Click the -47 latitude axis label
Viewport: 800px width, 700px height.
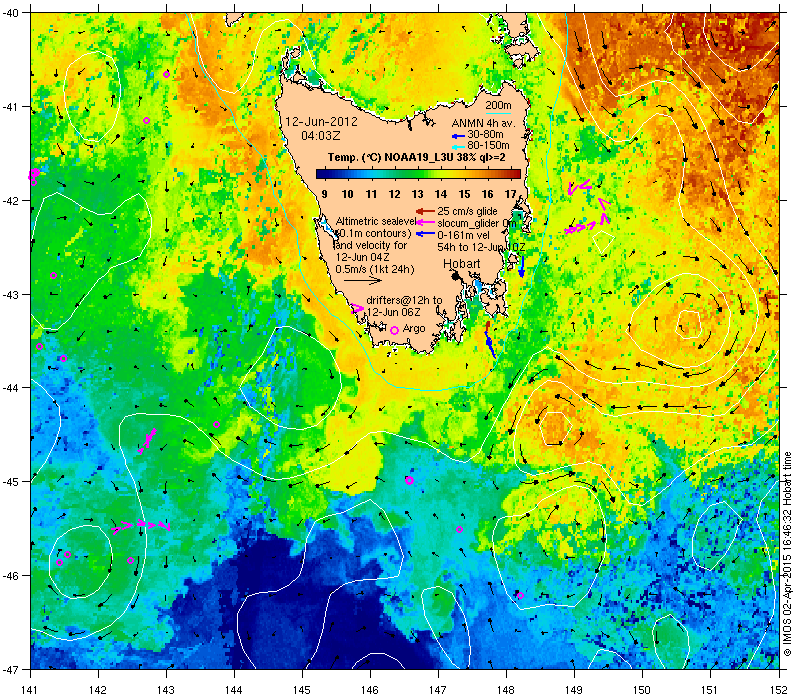point(10,669)
